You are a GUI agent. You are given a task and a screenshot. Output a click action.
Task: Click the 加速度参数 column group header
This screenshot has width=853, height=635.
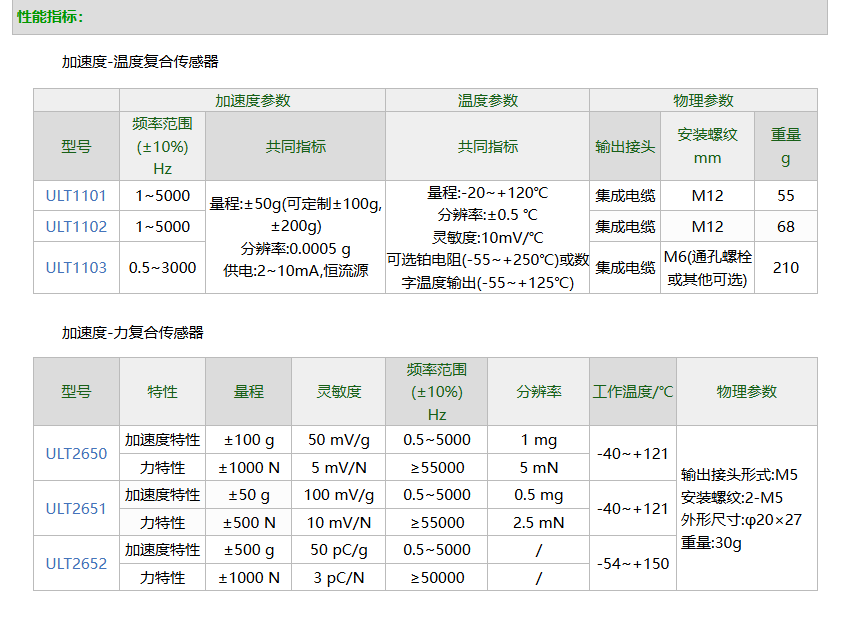[252, 101]
